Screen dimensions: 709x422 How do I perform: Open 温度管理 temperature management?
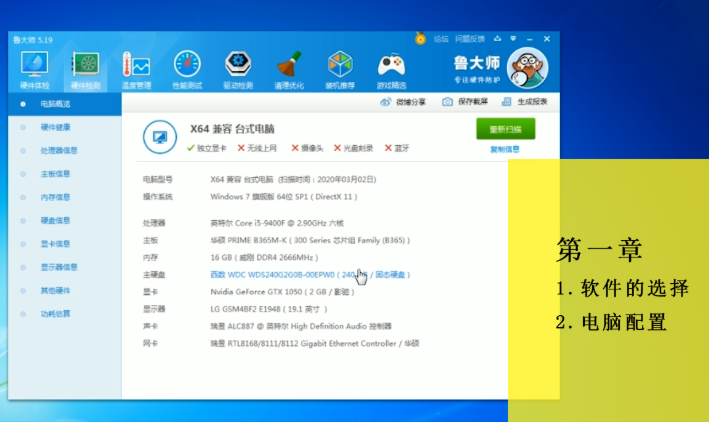pyautogui.click(x=136, y=69)
